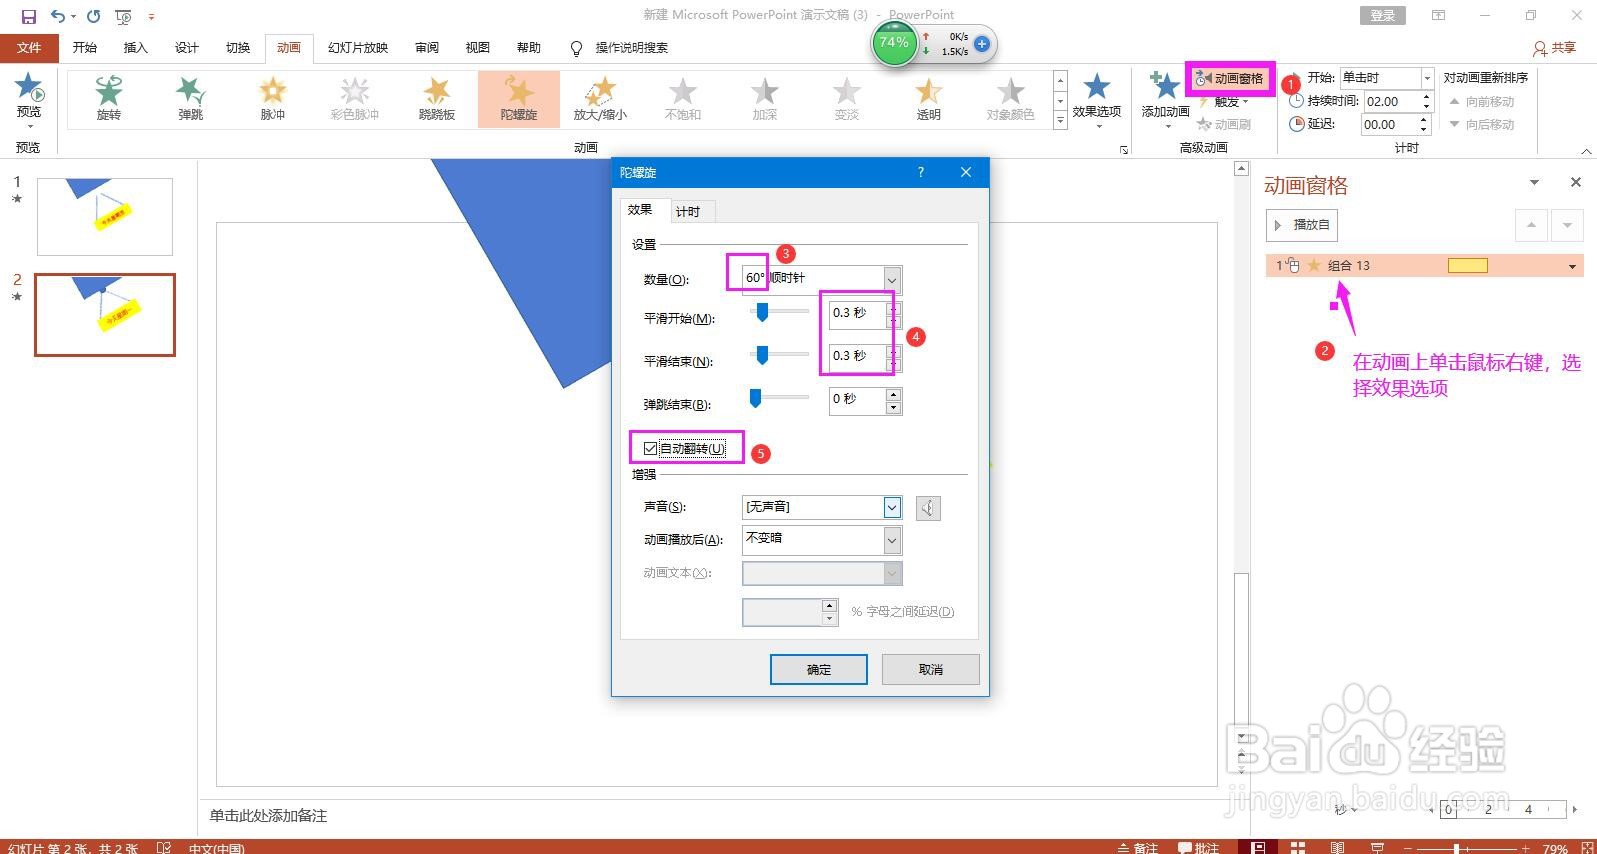The height and width of the screenshot is (854, 1597).
Task: Click the 弹跳结束 bounce end slider
Action: (756, 397)
